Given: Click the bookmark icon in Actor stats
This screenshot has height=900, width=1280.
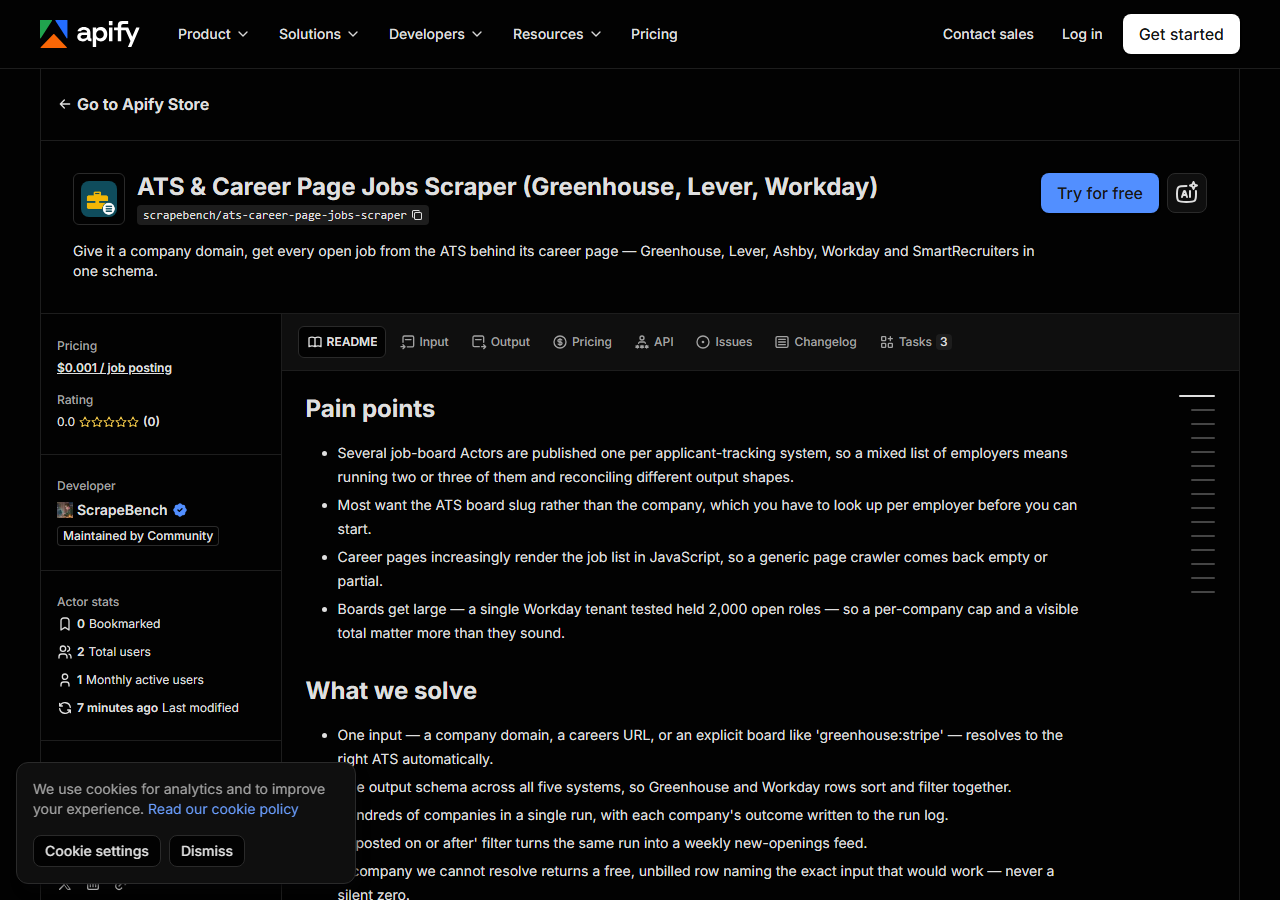Looking at the screenshot, I should 65,624.
